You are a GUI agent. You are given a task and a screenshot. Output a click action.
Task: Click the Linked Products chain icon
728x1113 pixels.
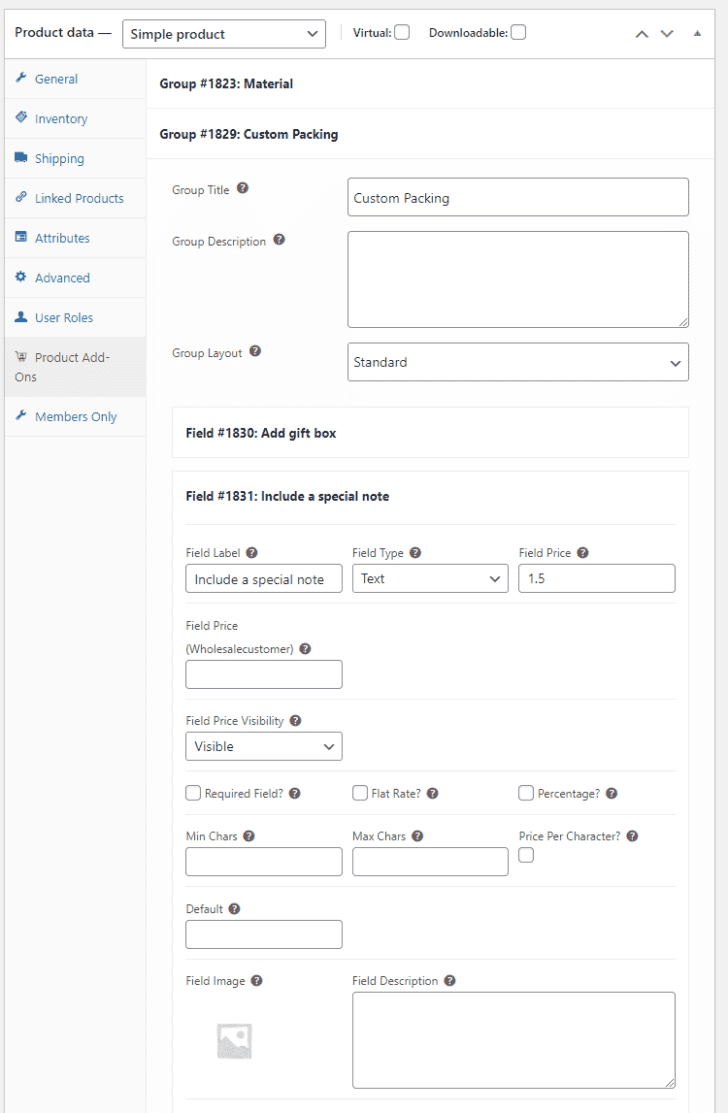[22, 198]
